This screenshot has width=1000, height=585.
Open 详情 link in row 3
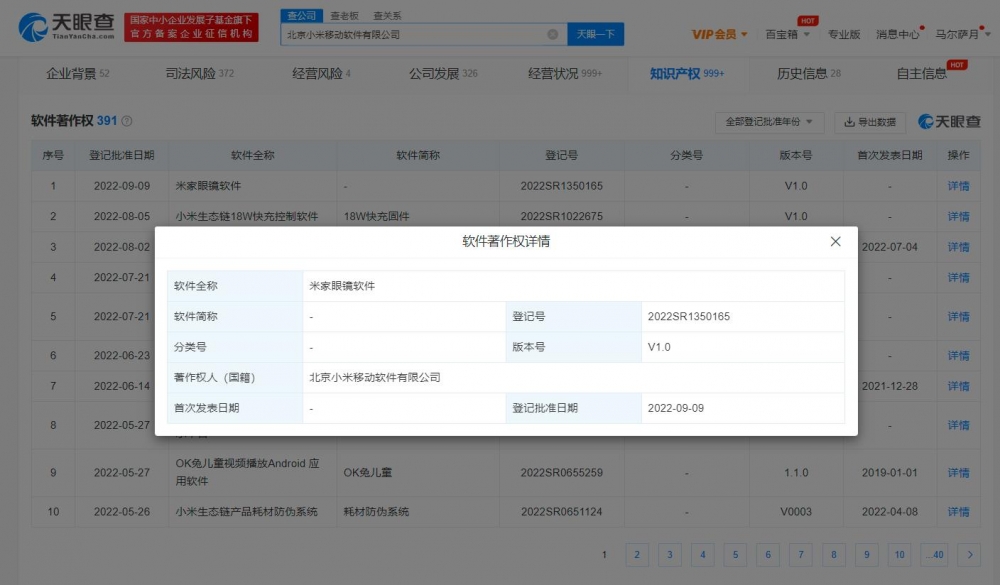(x=958, y=248)
